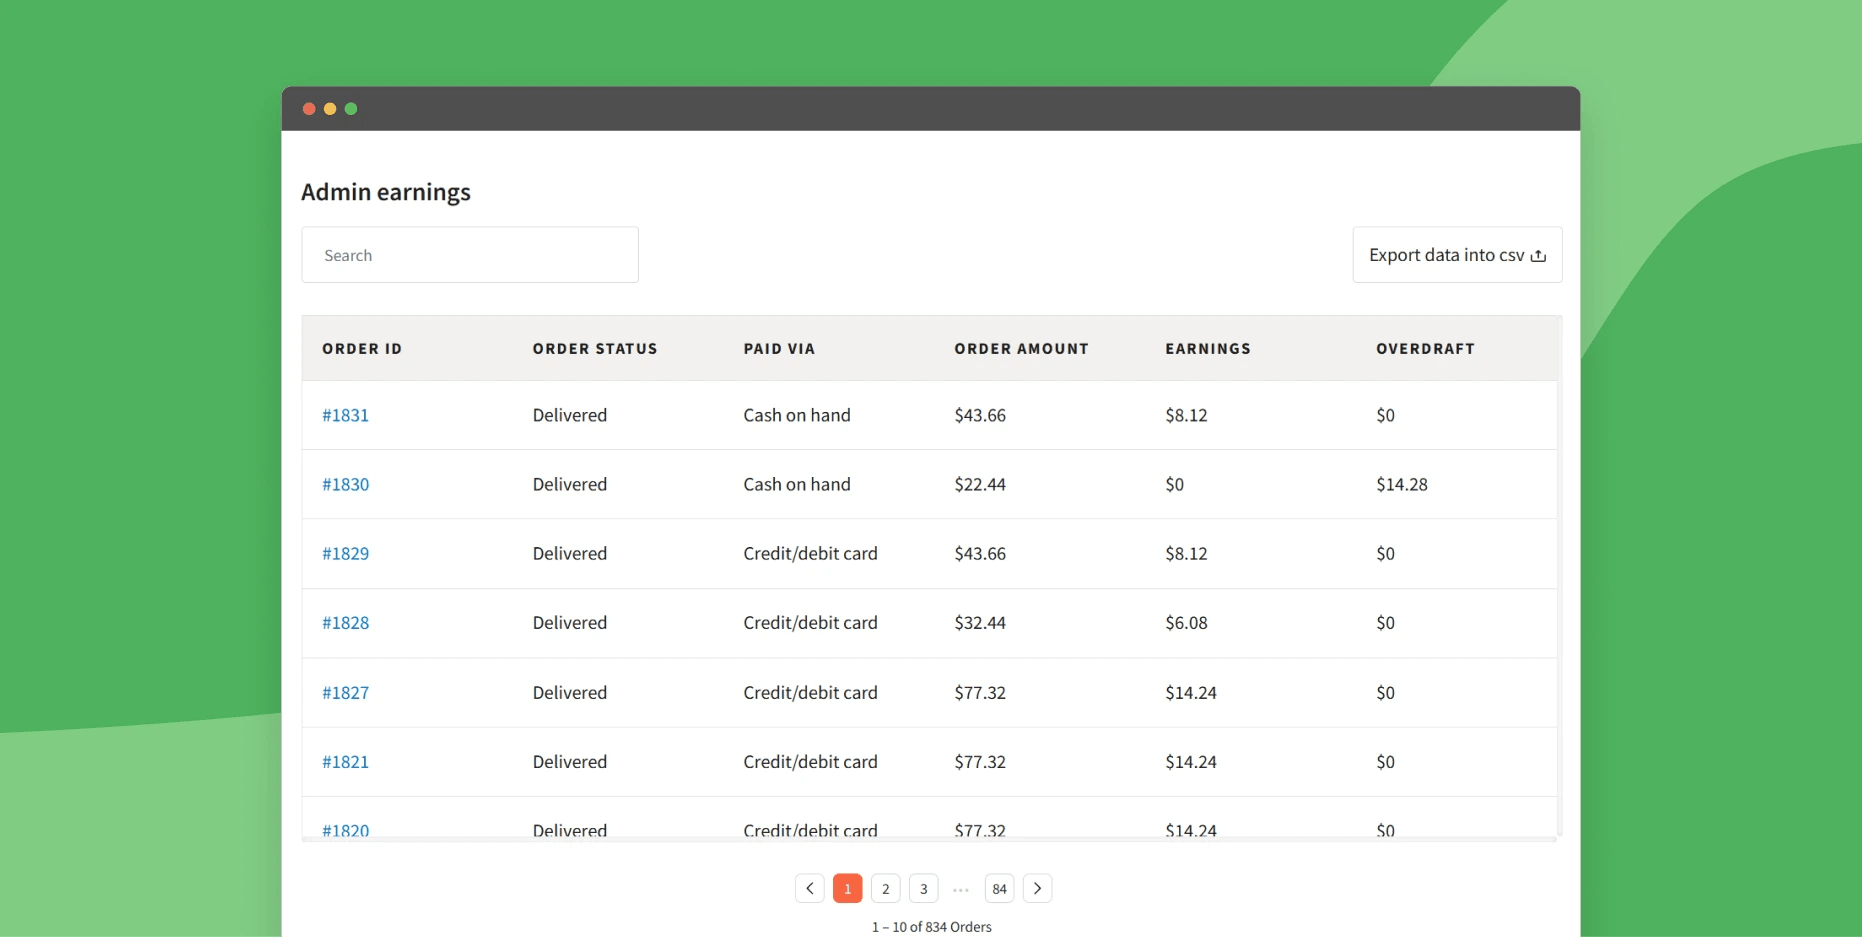Click the EARNINGS column header
The height and width of the screenshot is (937, 1862).
[x=1208, y=349]
